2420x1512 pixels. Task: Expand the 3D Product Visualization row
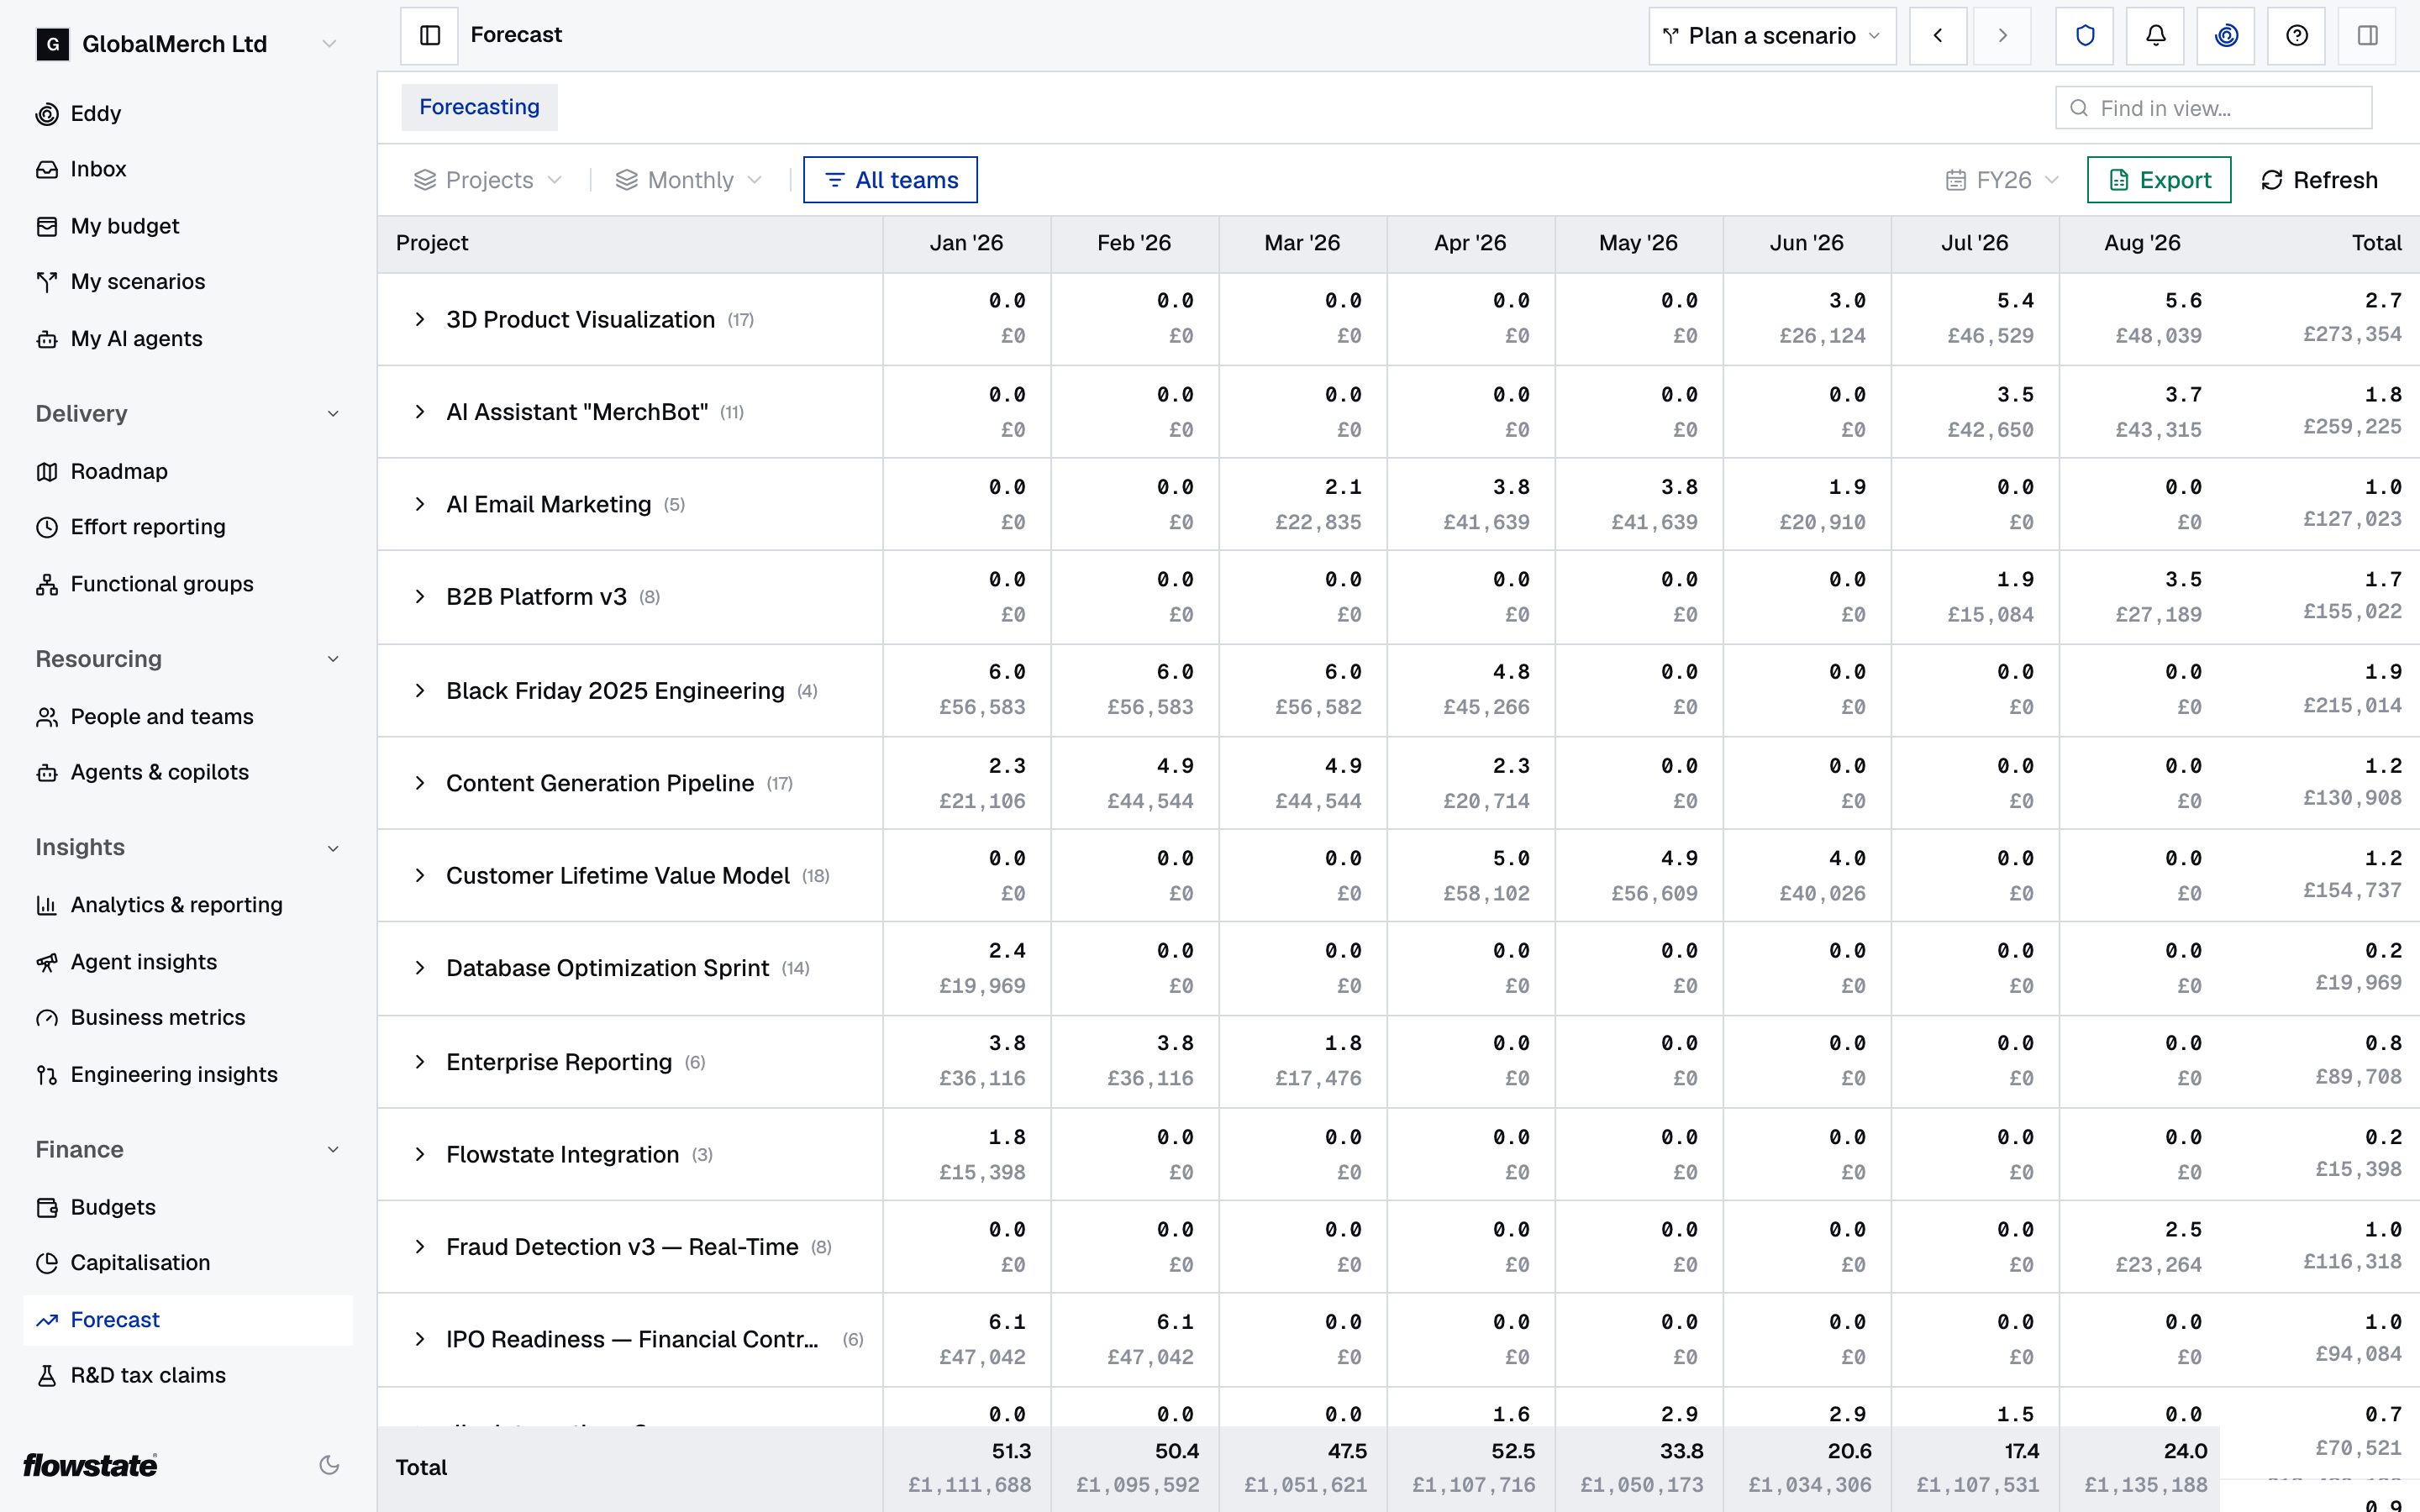point(420,320)
